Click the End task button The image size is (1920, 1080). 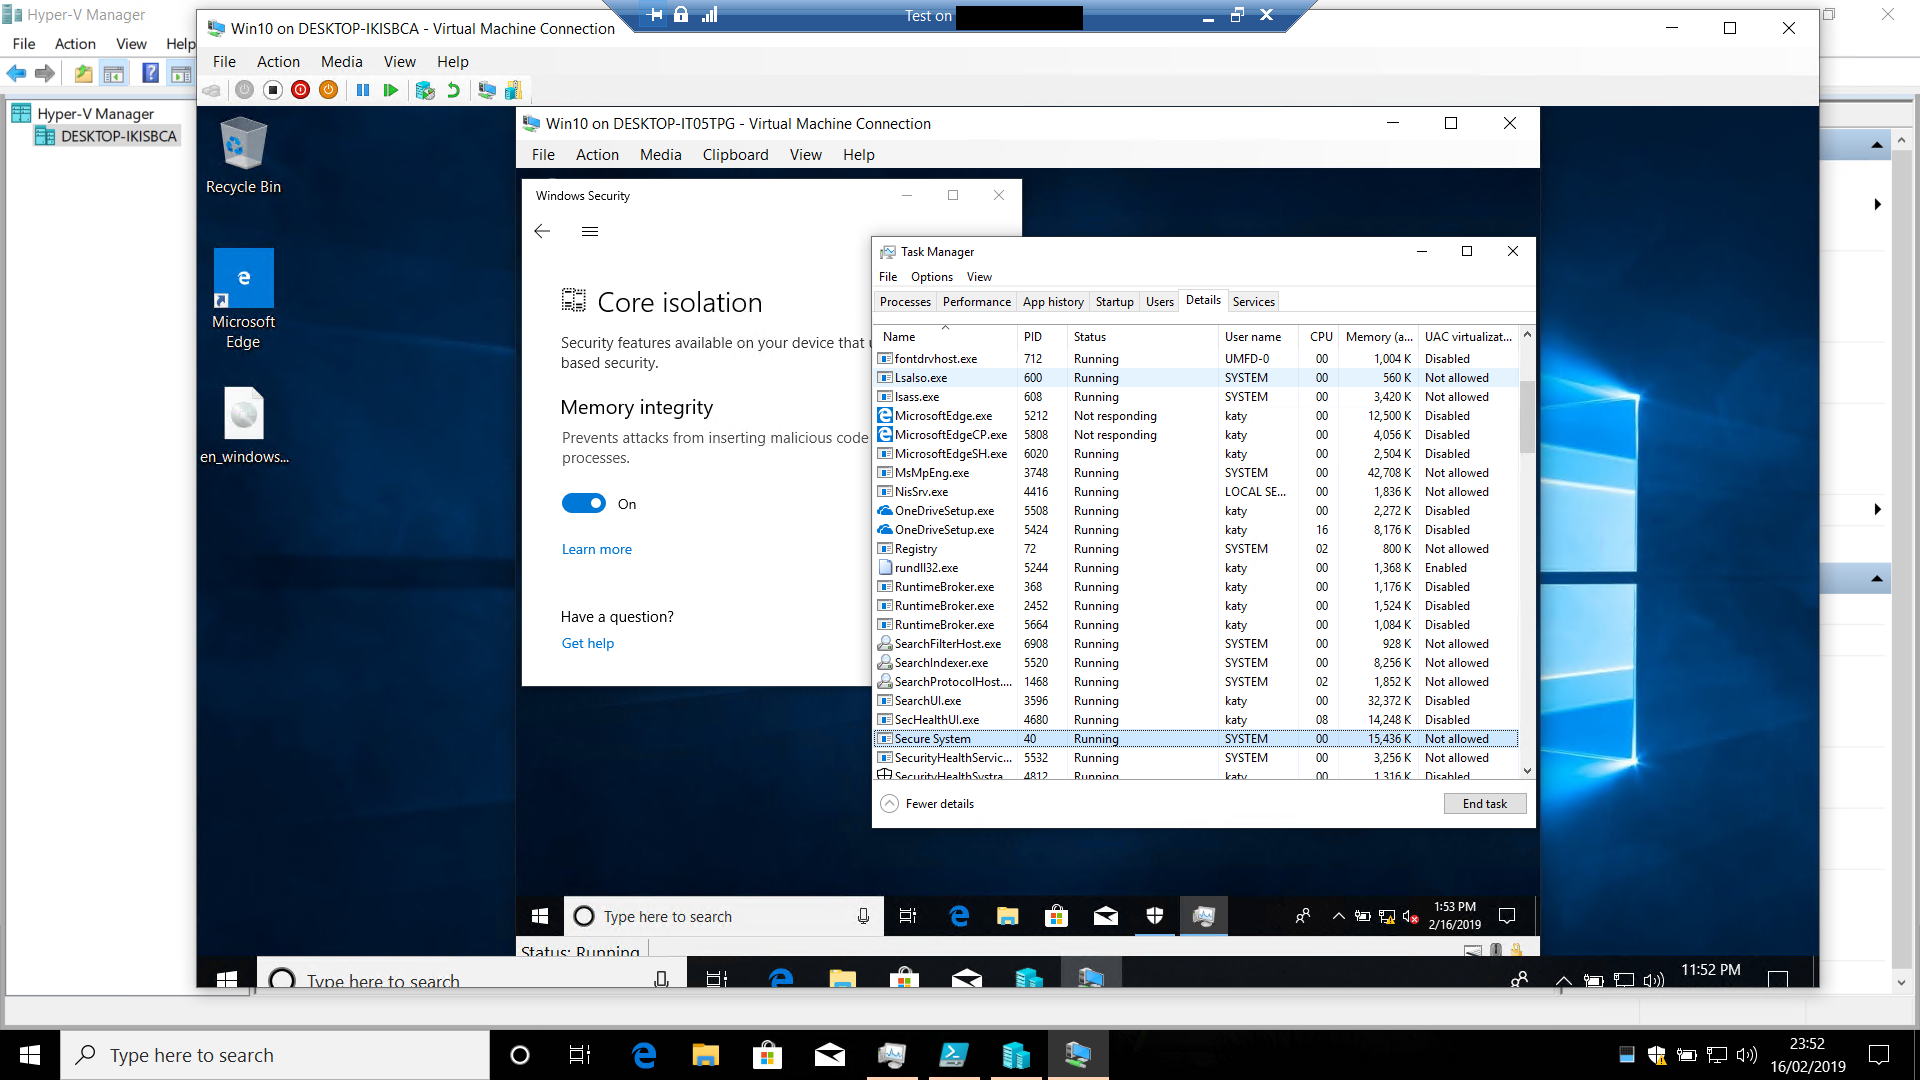(x=1484, y=804)
